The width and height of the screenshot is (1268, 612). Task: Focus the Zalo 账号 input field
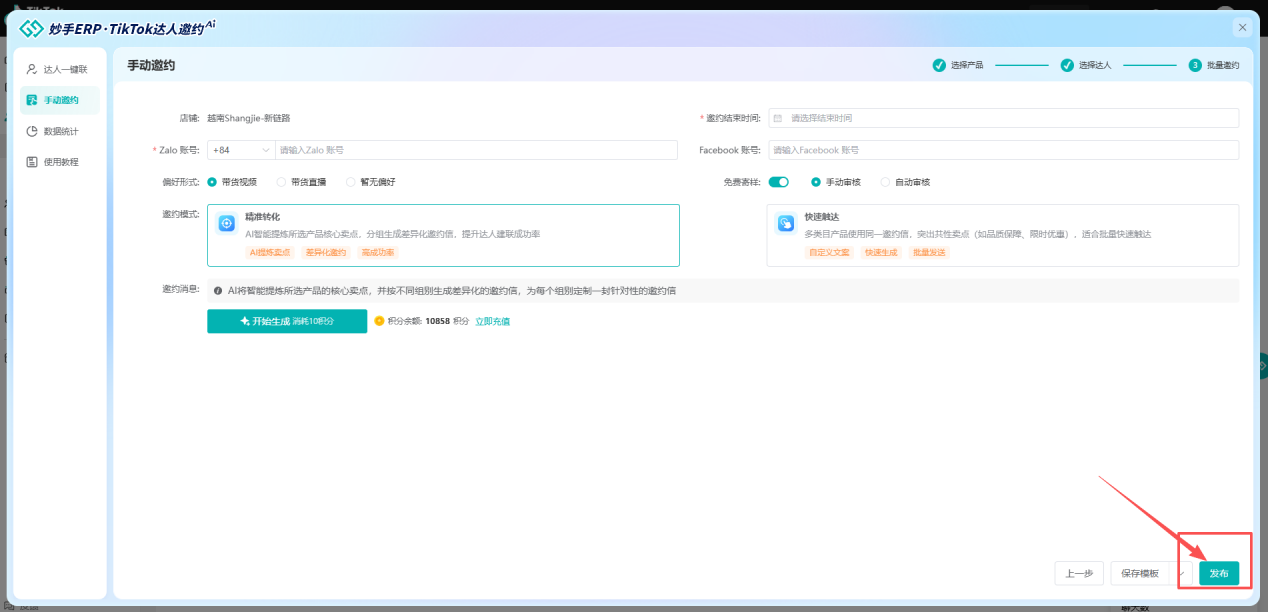477,150
